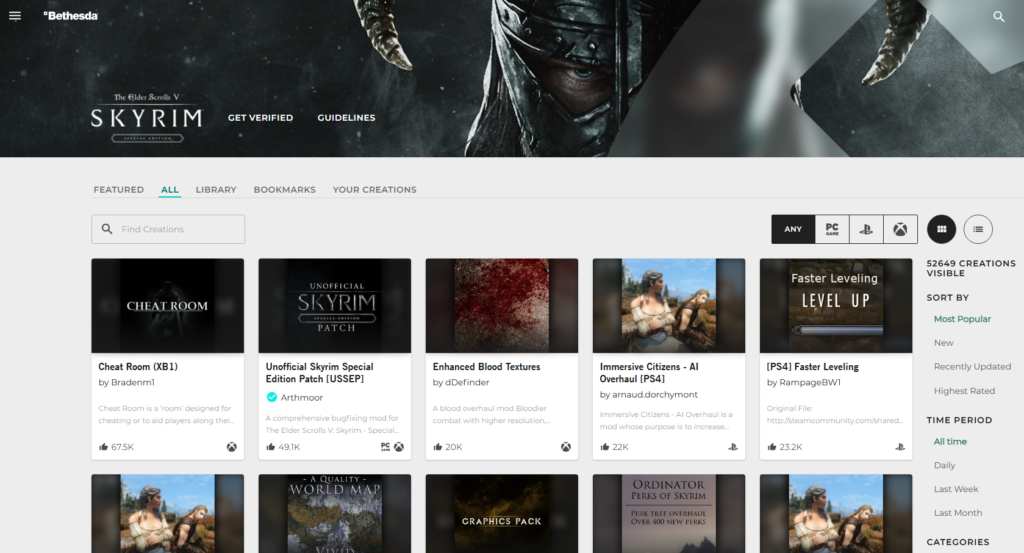
Task: Open the Featured tab
Action: tap(119, 190)
